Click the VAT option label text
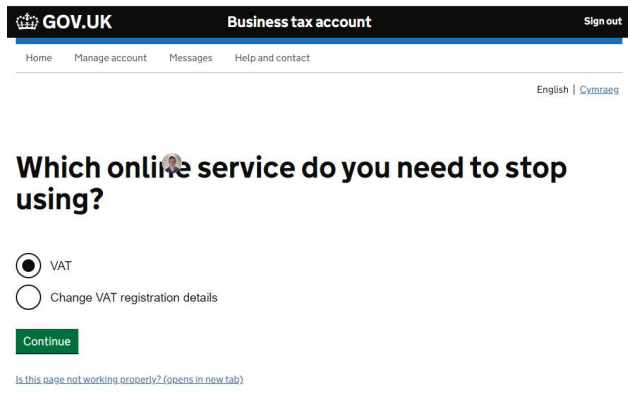Screen dimensions: 630x403 tap(61, 266)
